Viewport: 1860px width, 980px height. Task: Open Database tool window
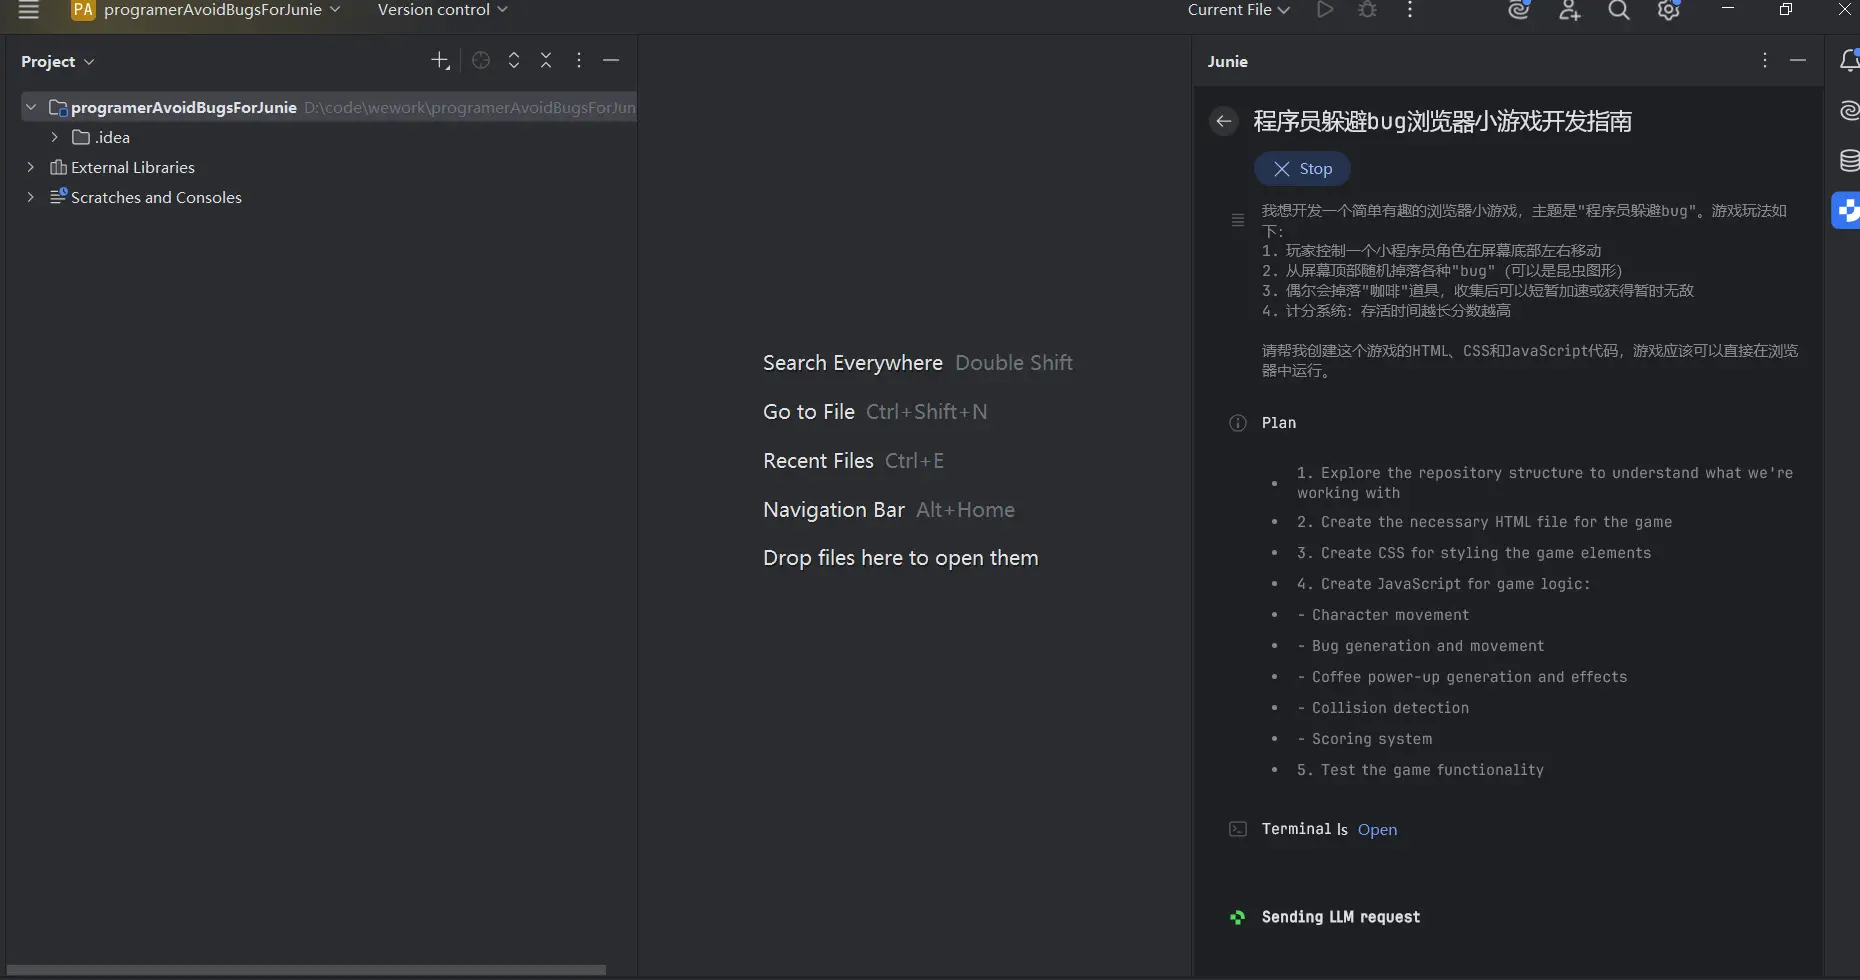[1849, 160]
